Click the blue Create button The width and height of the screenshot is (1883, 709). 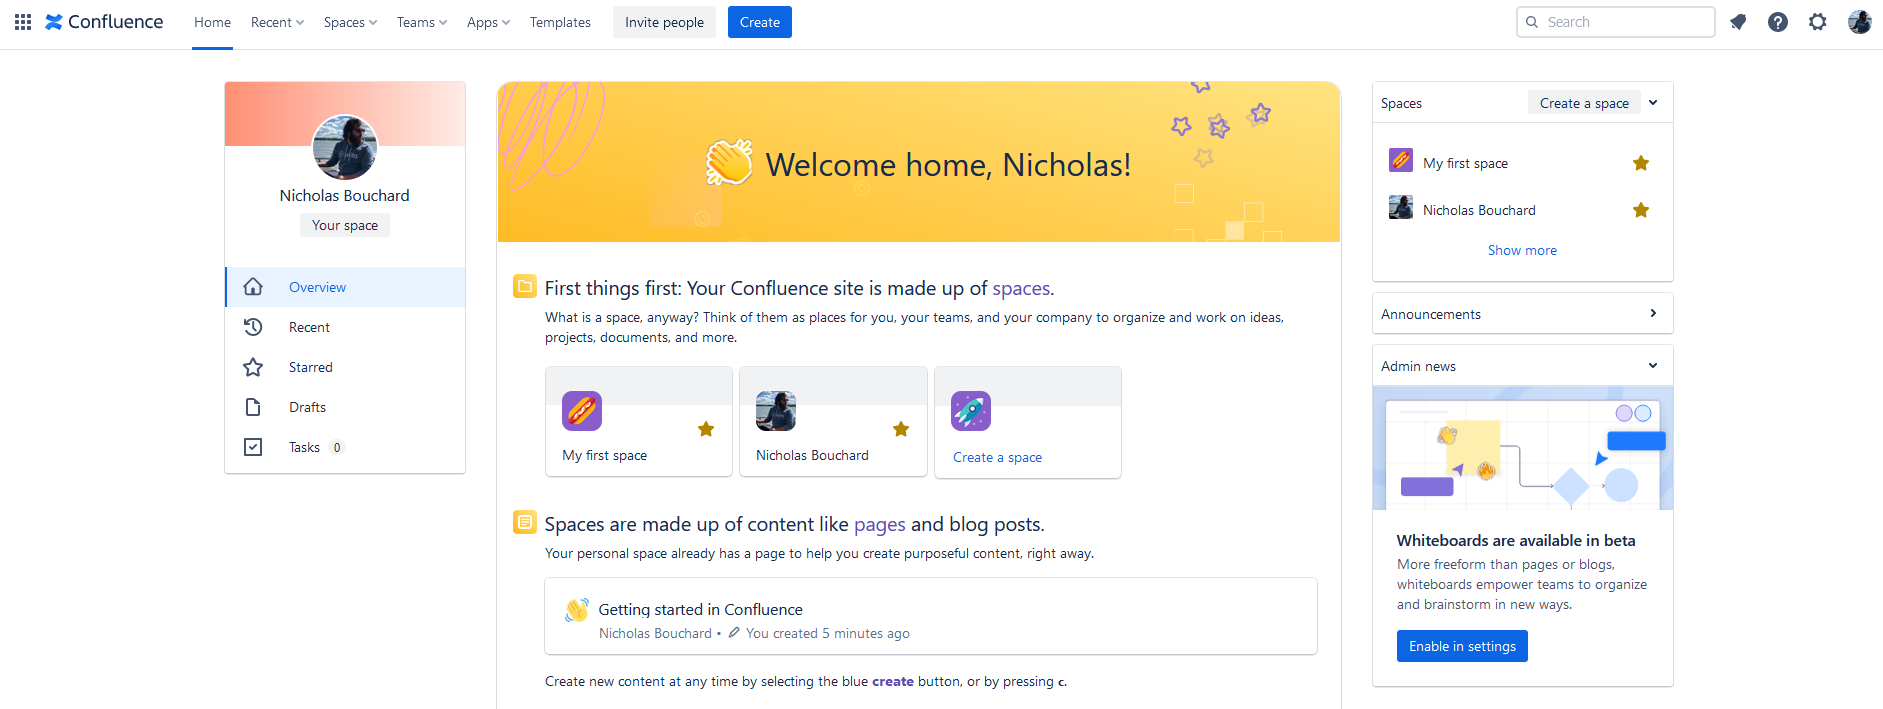coord(760,22)
